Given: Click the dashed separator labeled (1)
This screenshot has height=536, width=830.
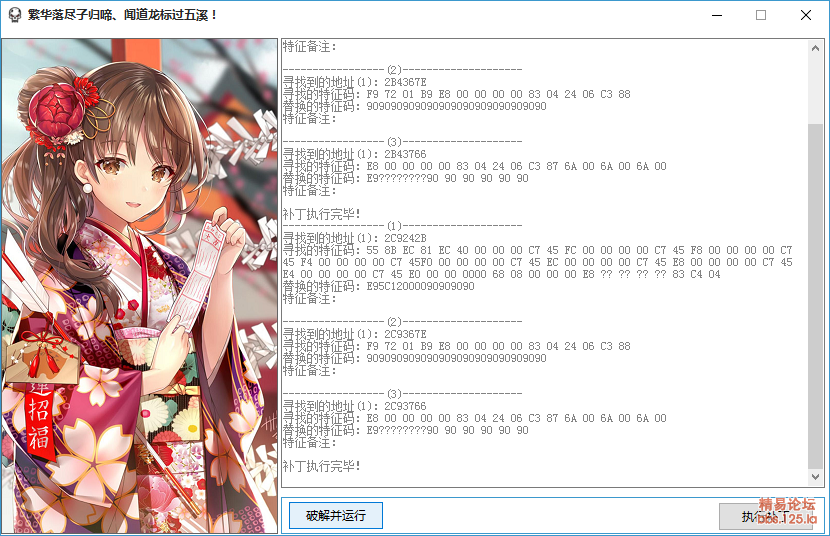Looking at the screenshot, I should pos(402,226).
